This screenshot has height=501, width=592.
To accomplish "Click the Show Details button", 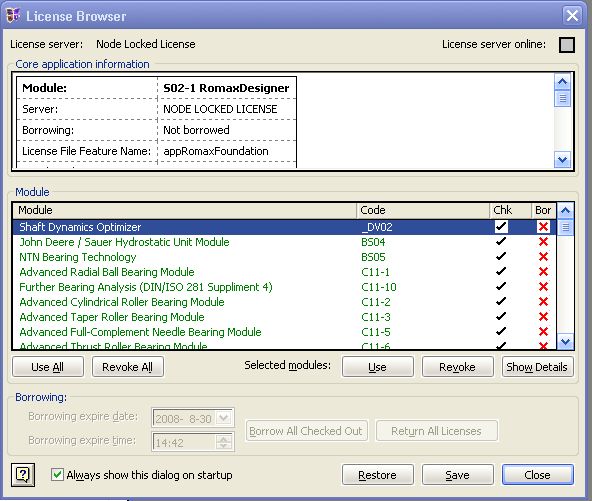I will pyautogui.click(x=537, y=367).
